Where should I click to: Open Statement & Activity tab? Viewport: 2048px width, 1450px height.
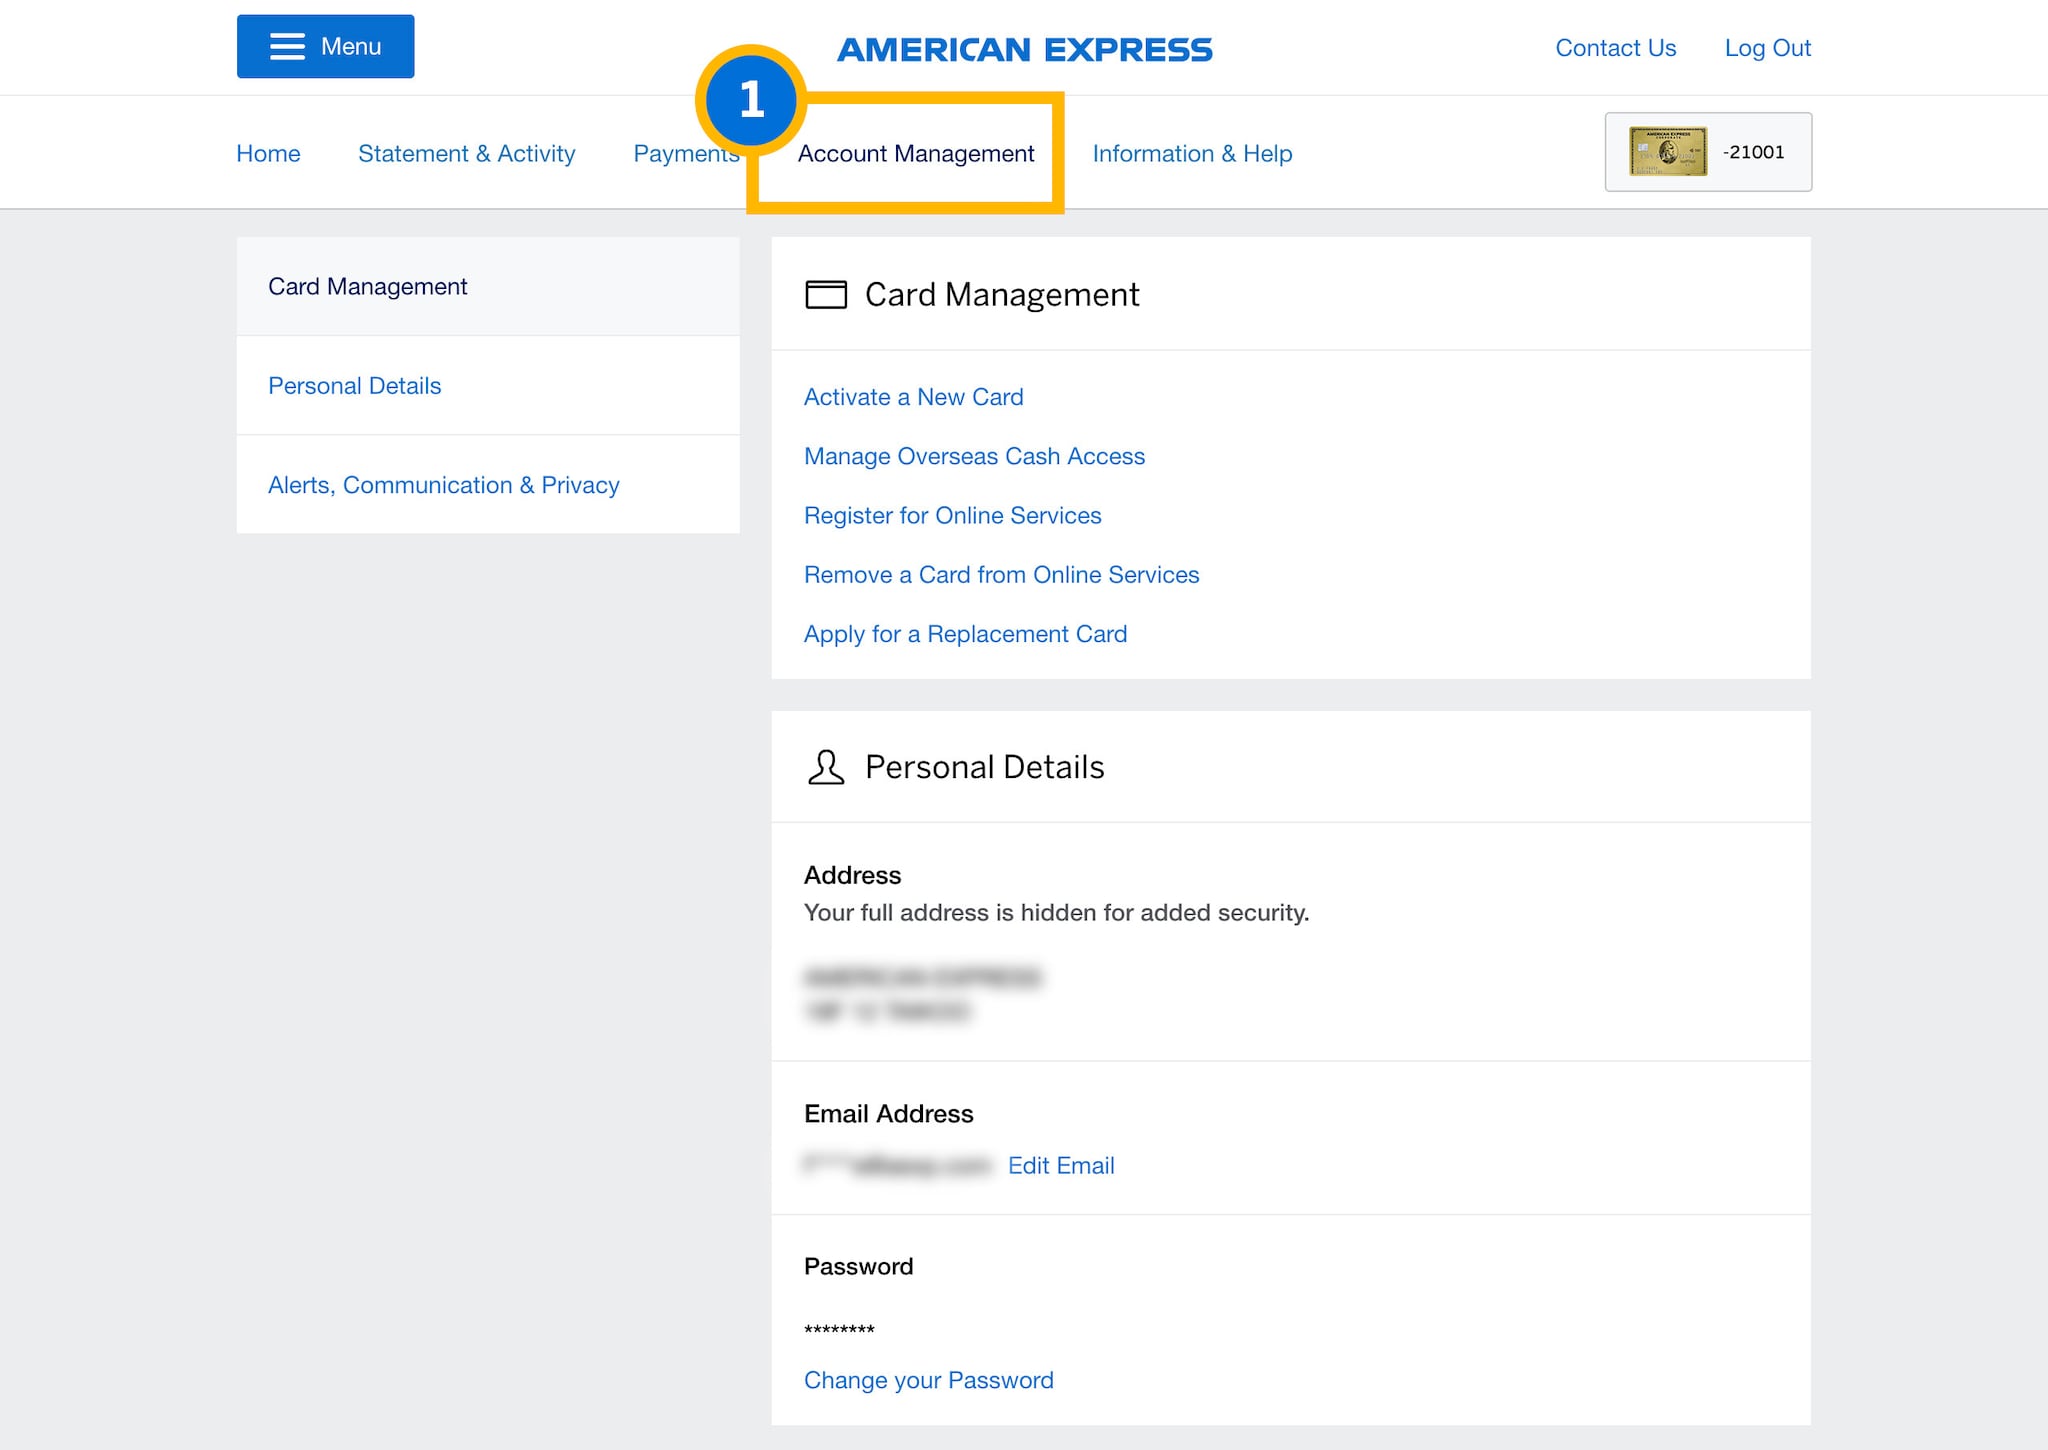(x=466, y=153)
